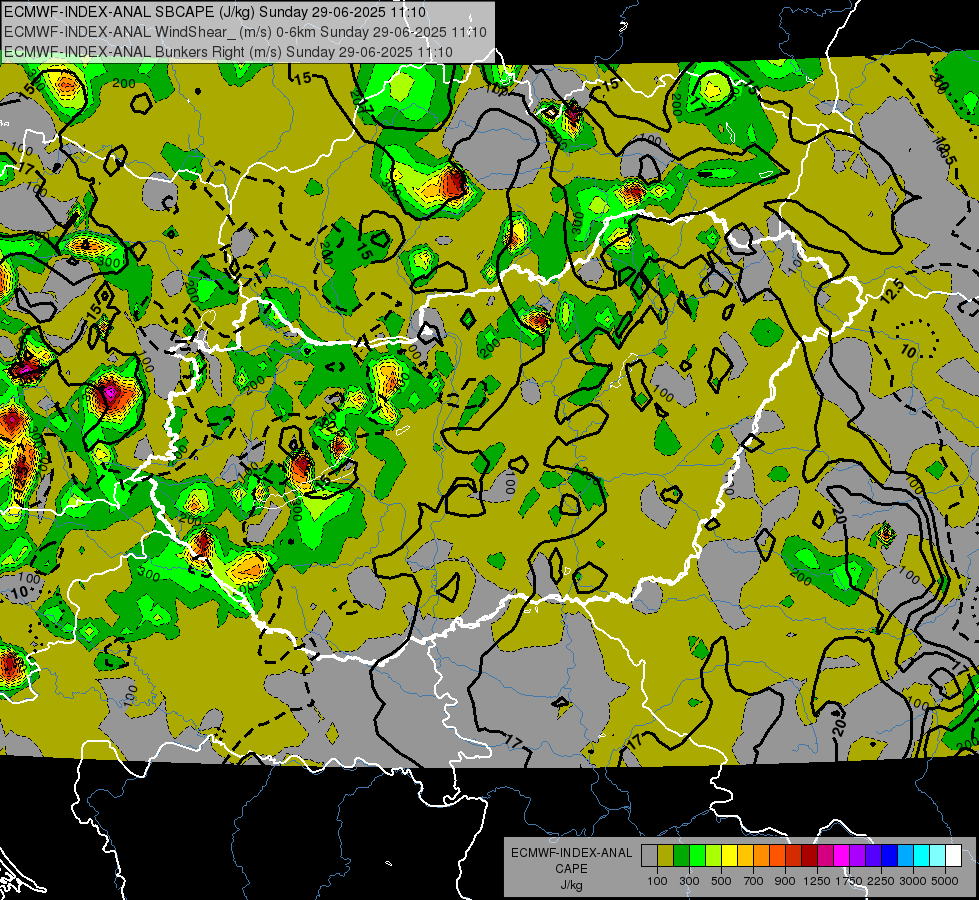Select the pure blue legend swatch

890,856
